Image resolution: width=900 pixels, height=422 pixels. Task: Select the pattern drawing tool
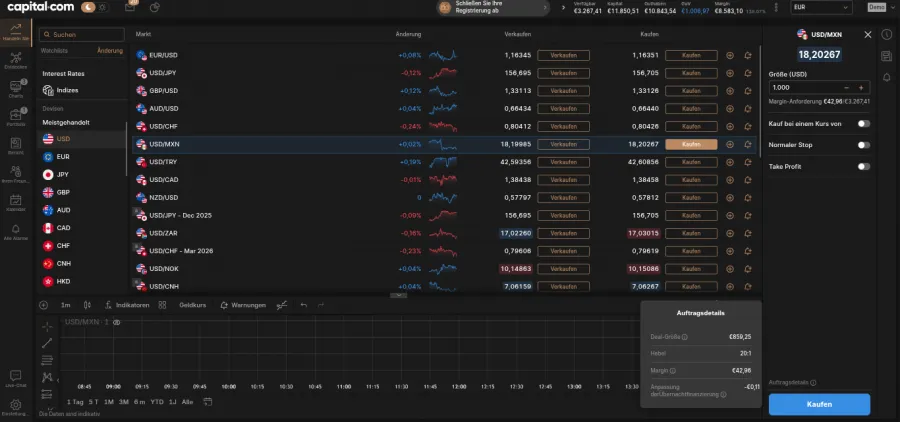[47, 377]
